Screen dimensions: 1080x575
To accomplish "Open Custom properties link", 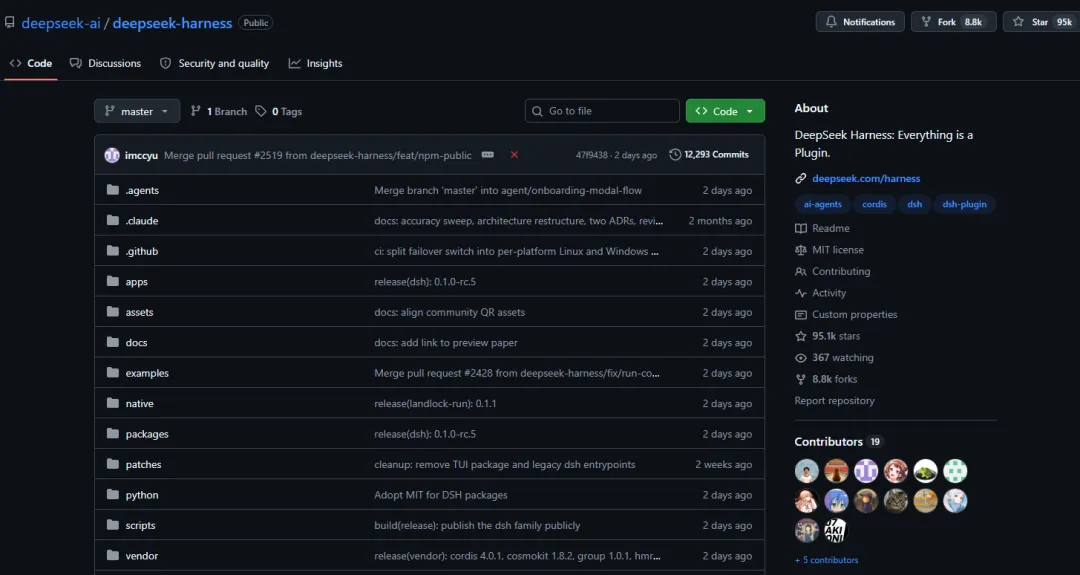I will 855,315.
